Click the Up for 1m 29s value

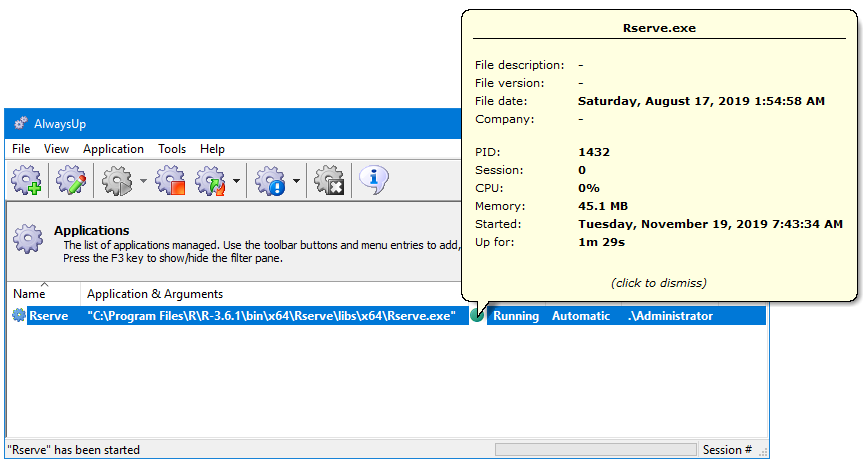(602, 243)
